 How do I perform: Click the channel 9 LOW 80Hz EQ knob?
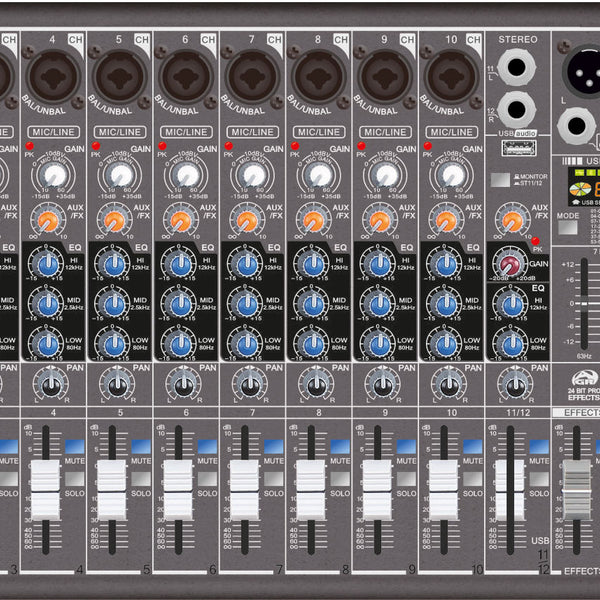pyautogui.click(x=380, y=345)
